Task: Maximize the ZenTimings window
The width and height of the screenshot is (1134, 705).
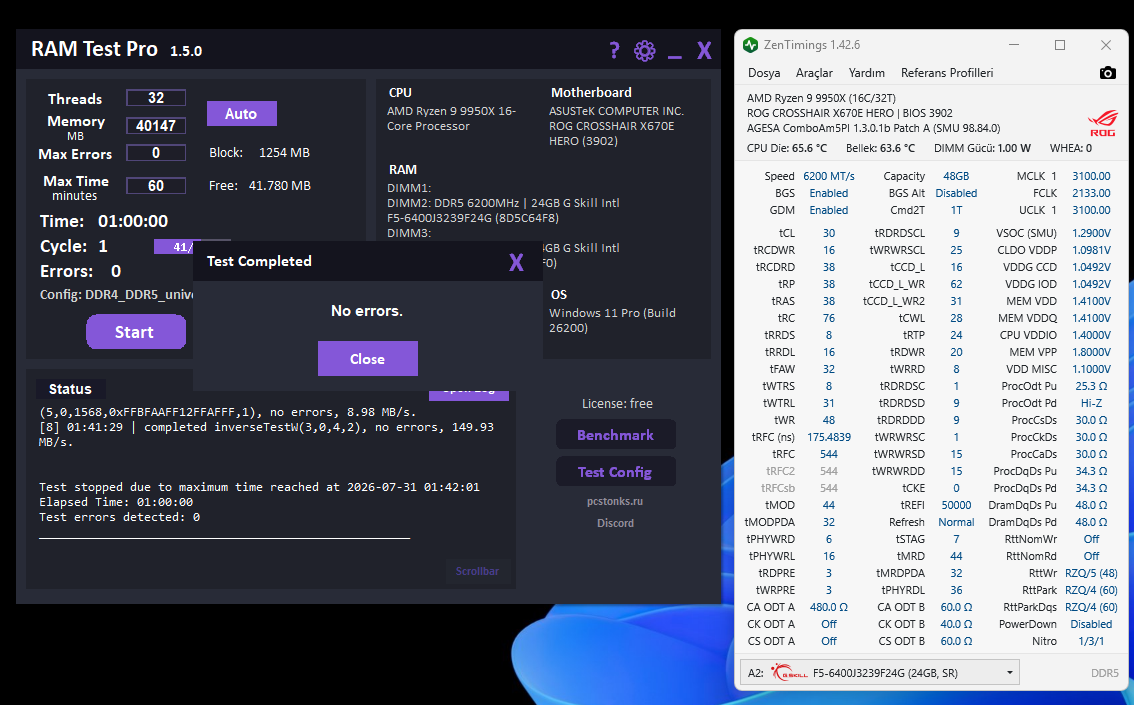Action: 1060,45
